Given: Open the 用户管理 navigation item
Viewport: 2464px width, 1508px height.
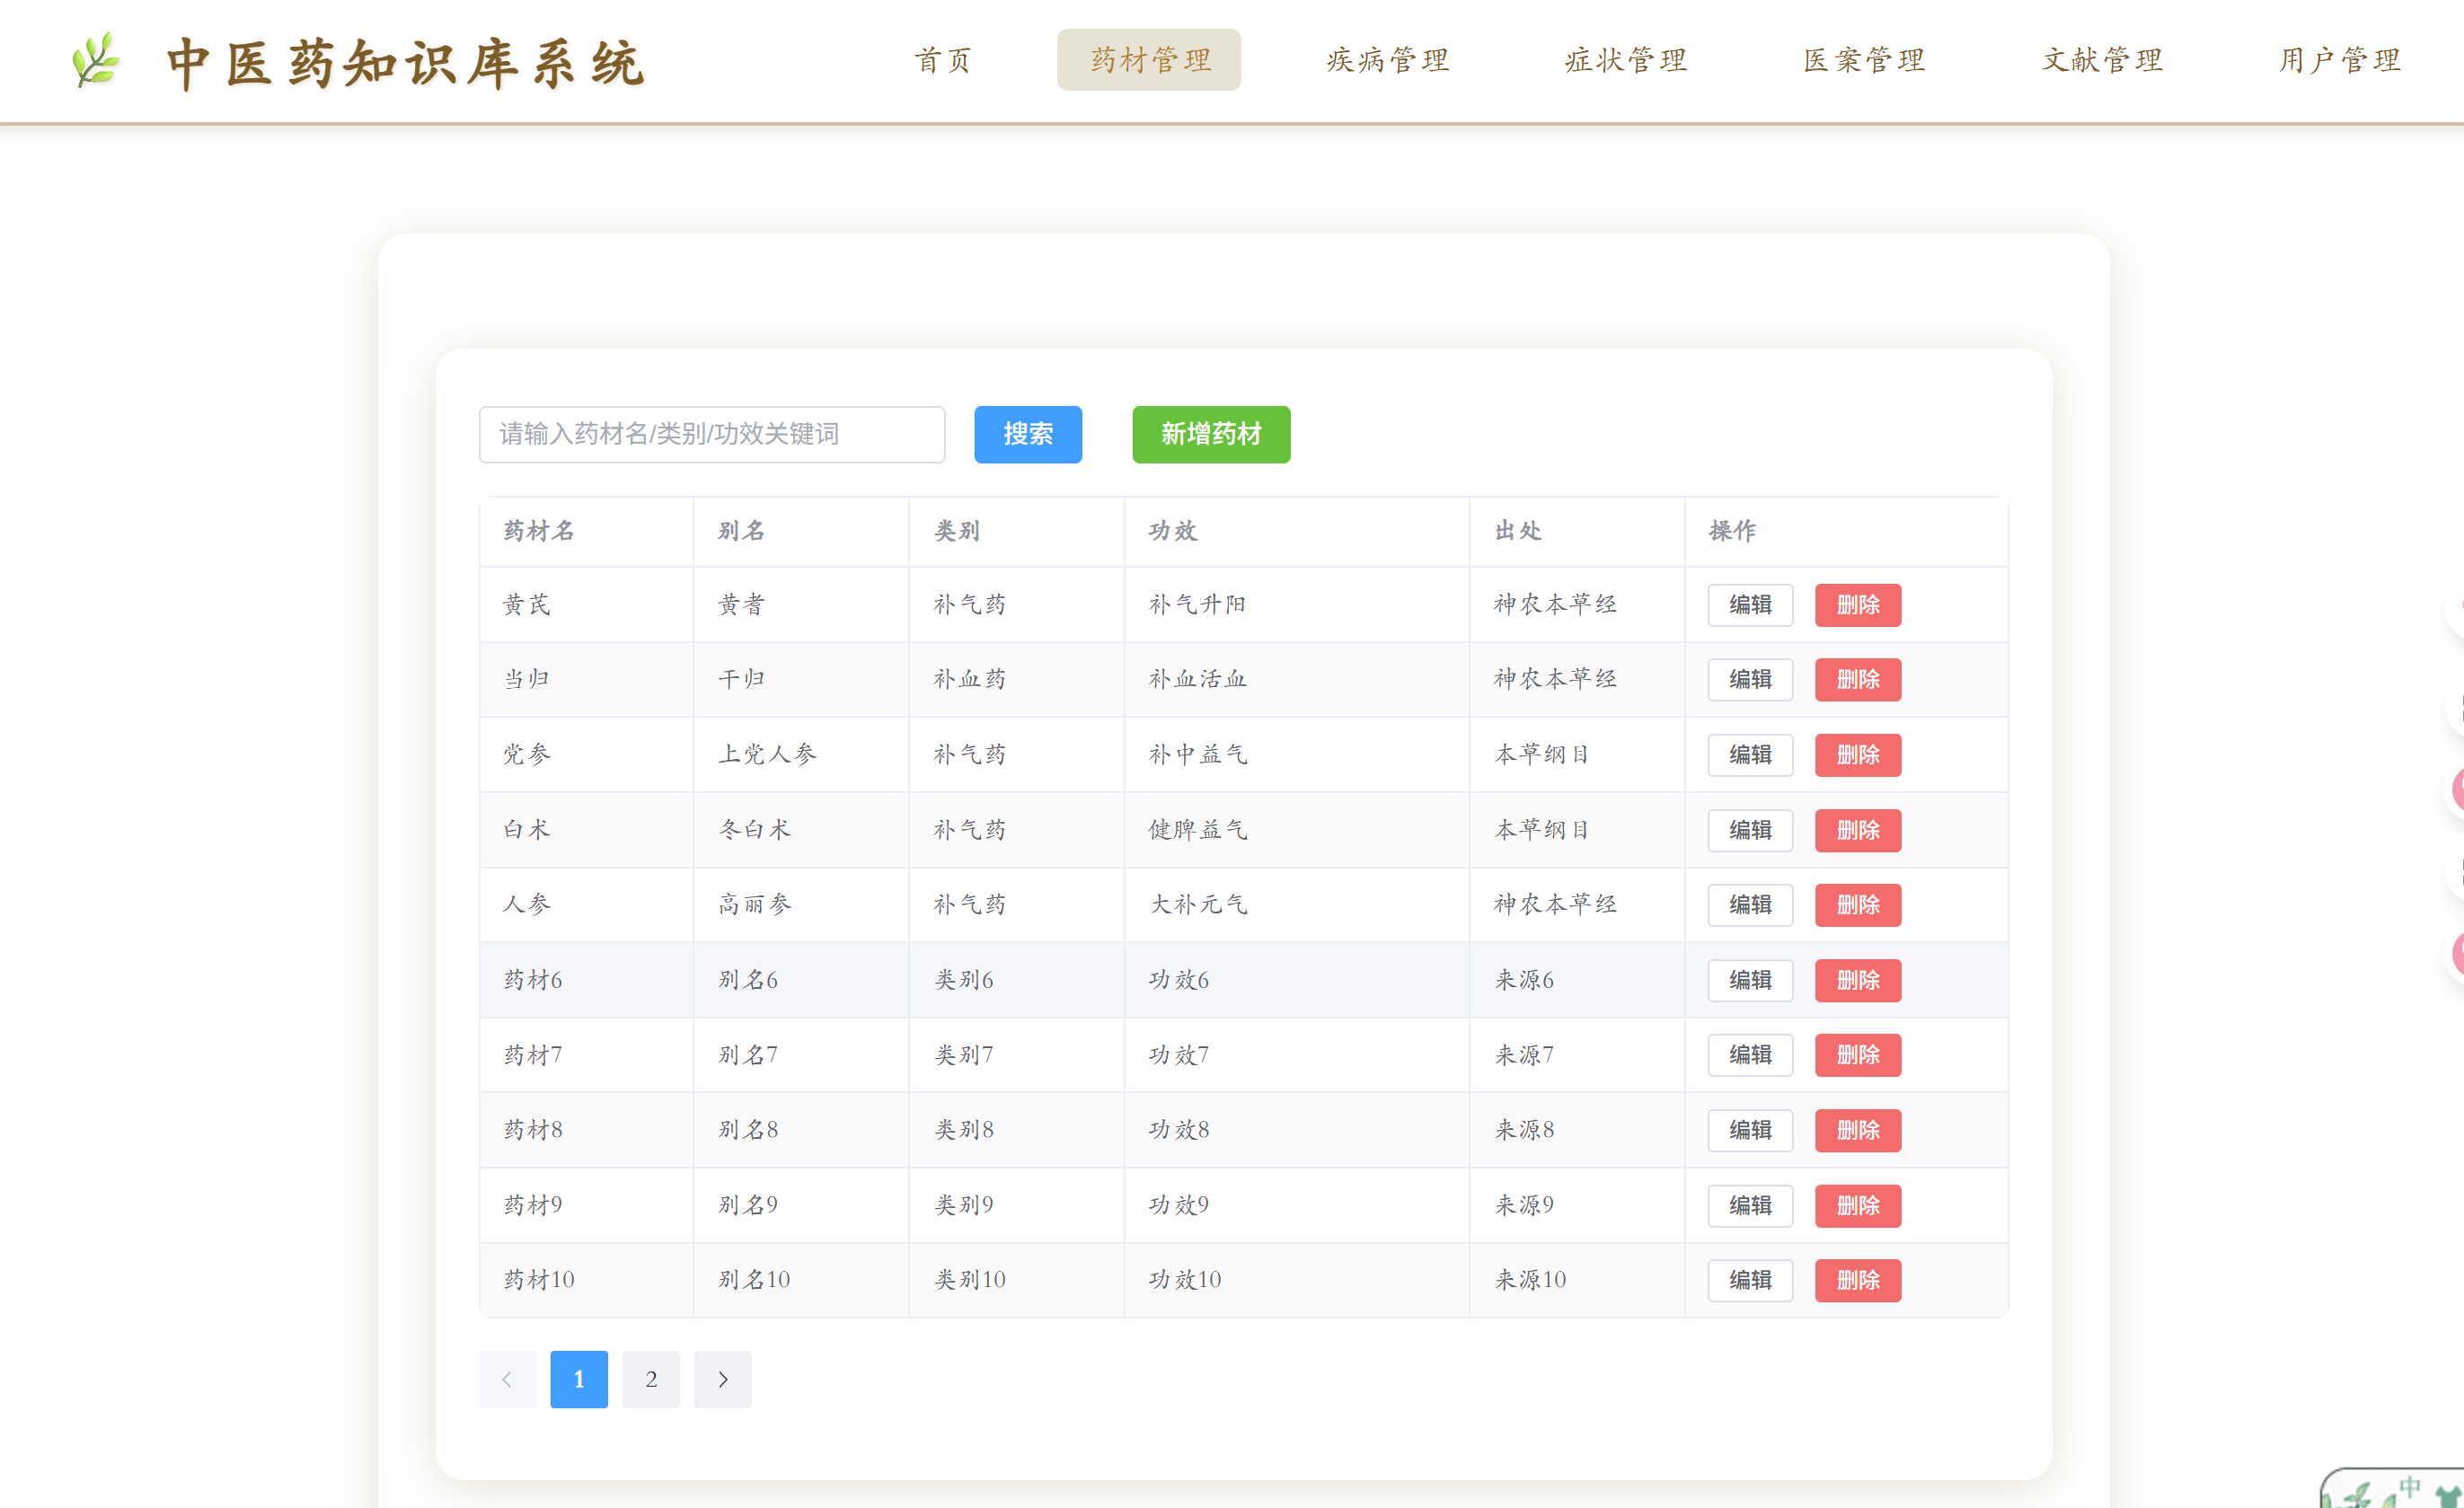Looking at the screenshot, I should click(x=2339, y=60).
